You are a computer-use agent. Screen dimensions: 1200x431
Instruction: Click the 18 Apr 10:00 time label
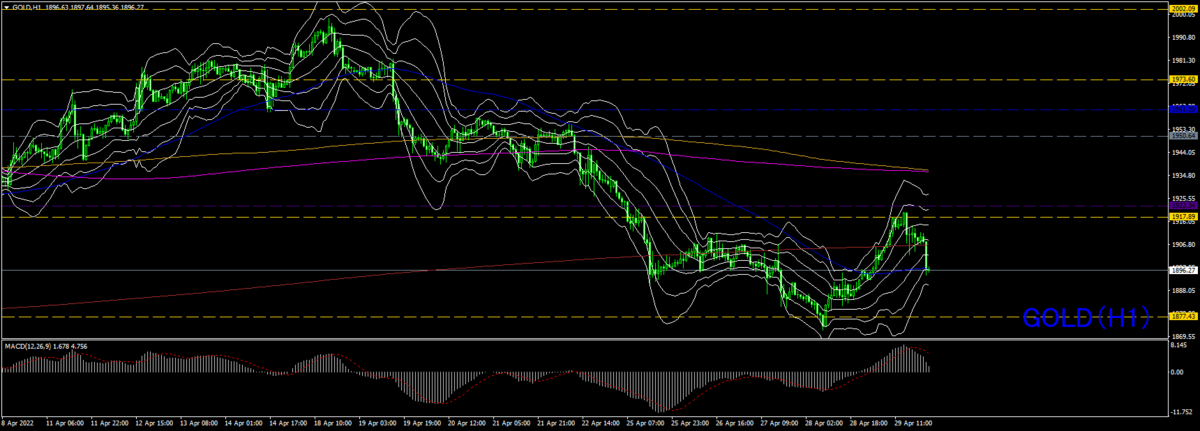click(331, 424)
